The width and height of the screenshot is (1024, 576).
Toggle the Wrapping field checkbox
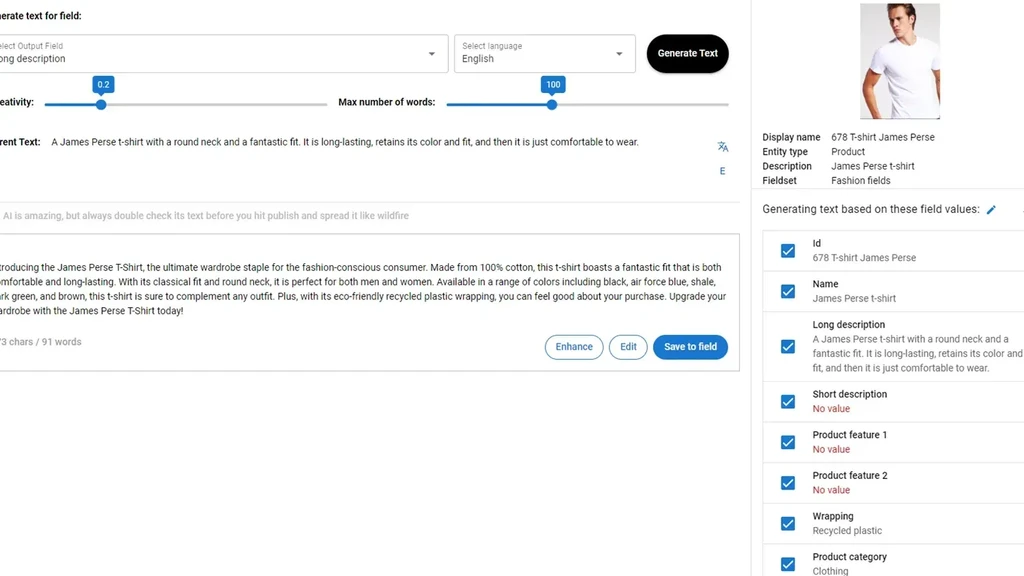coord(788,524)
